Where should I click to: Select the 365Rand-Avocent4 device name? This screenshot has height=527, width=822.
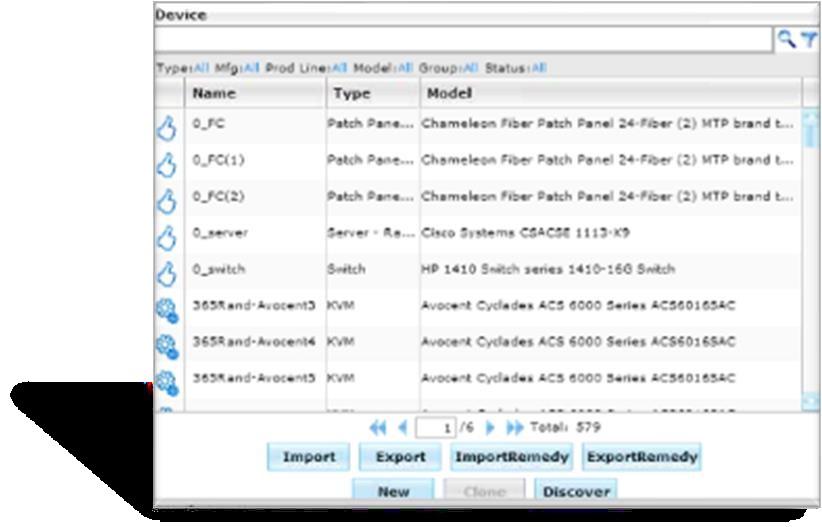254,341
